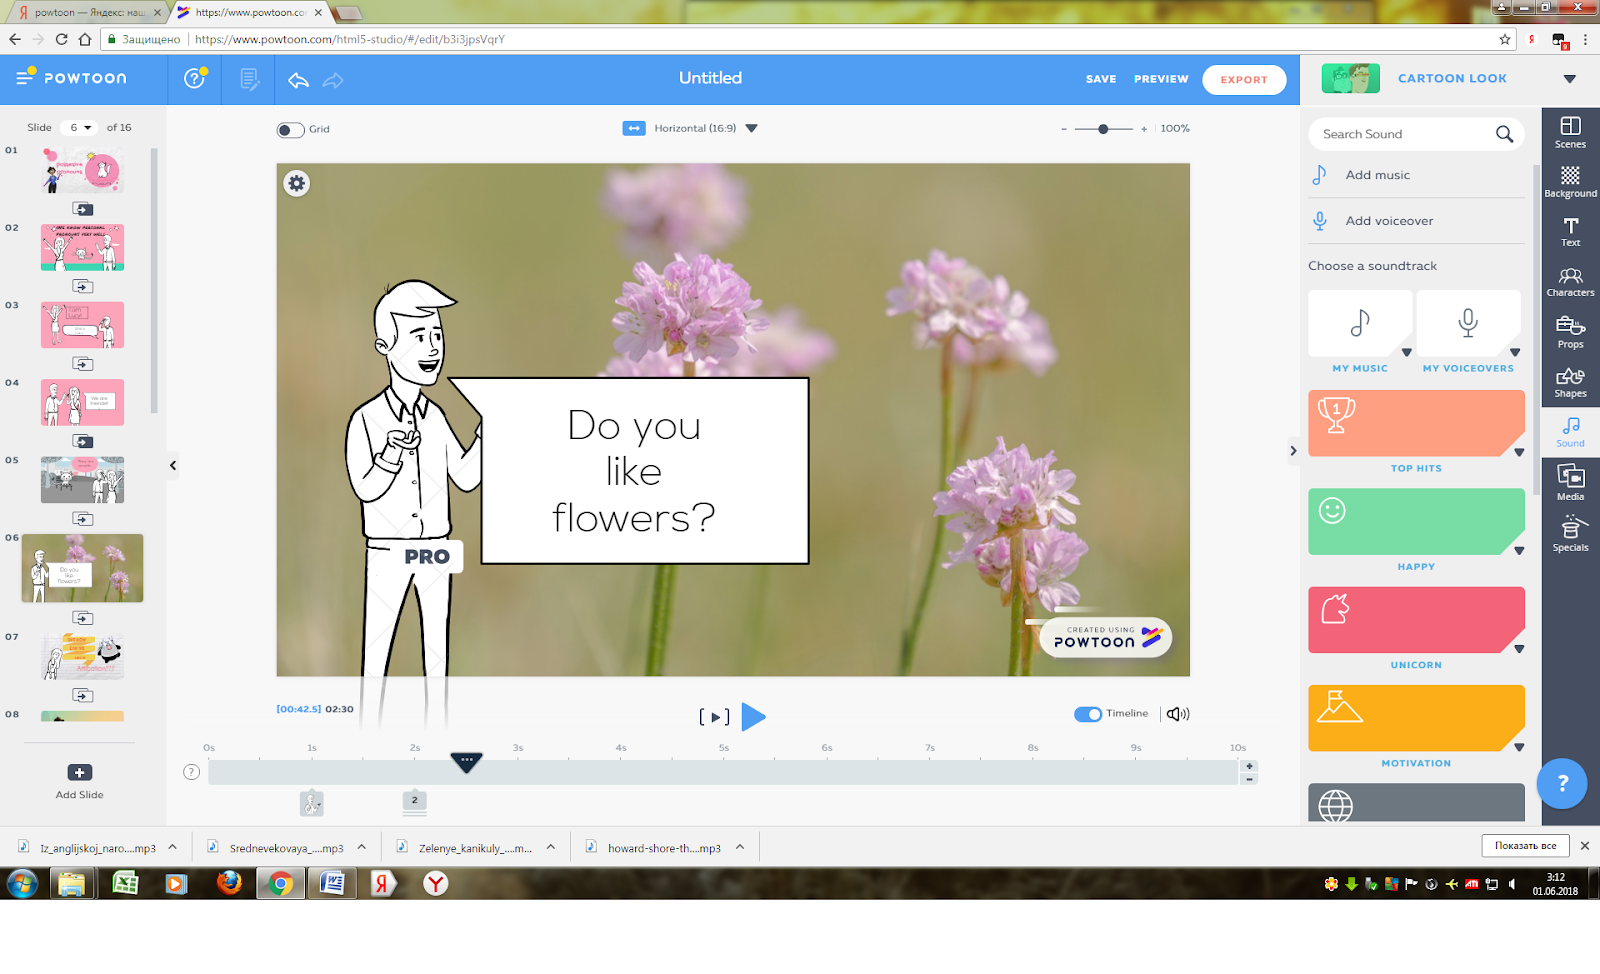This screenshot has height=974, width=1600.
Task: Add transition after slide 06
Action: (83, 618)
